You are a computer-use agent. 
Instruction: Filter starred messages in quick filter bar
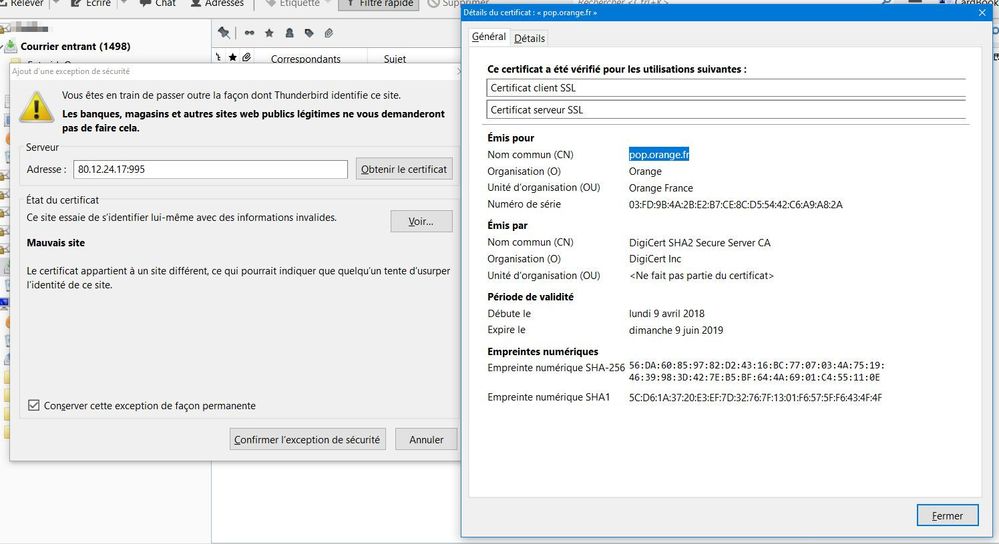tap(269, 33)
